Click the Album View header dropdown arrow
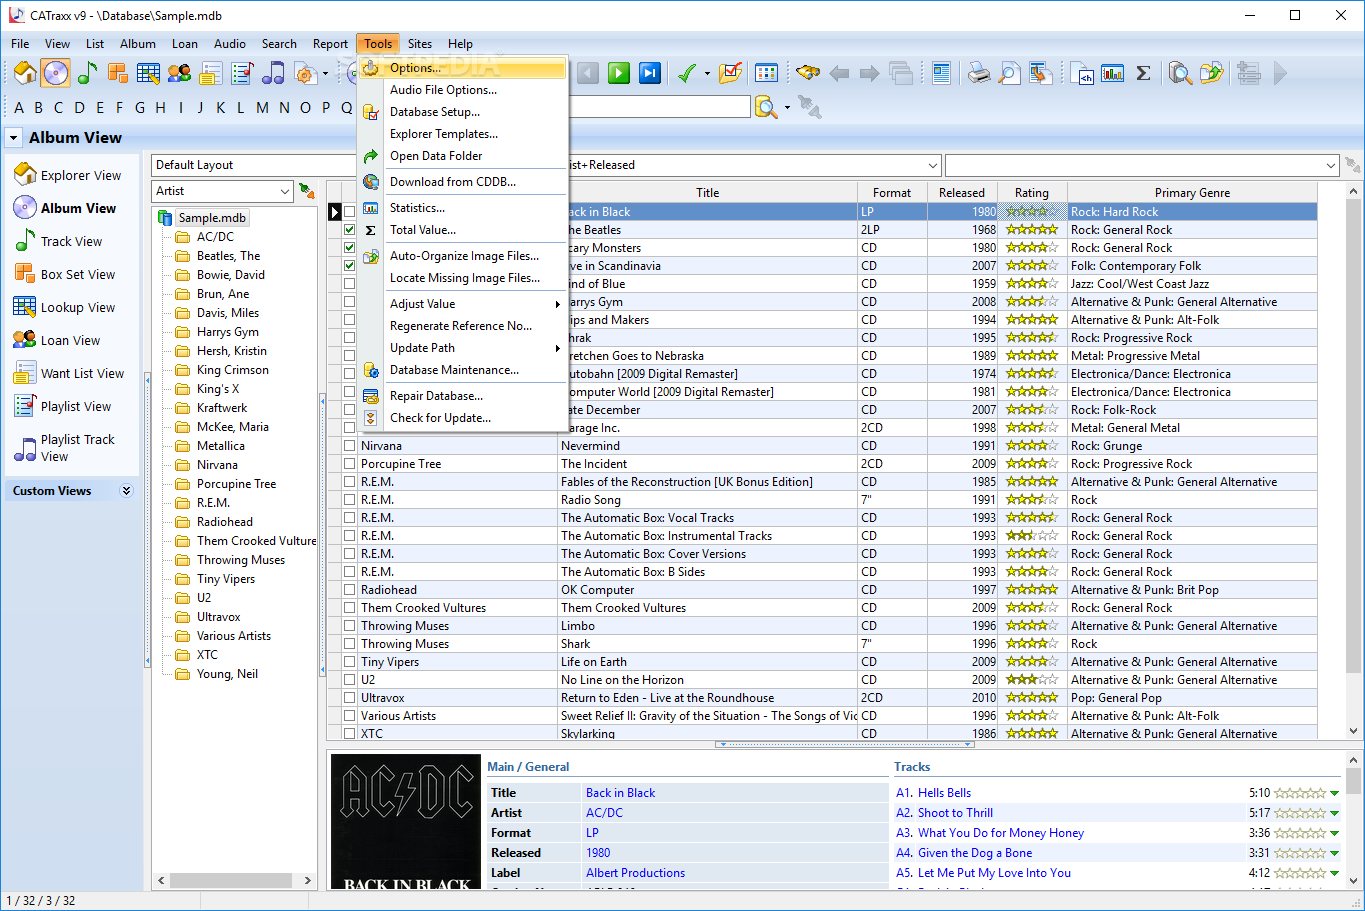The image size is (1365, 911). coord(14,138)
